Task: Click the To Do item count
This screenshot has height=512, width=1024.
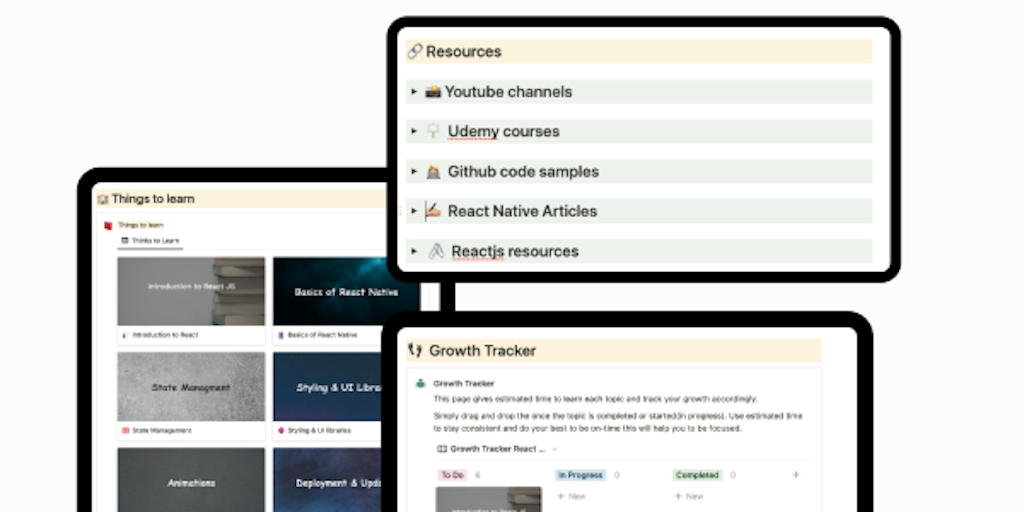Action: coord(477,475)
